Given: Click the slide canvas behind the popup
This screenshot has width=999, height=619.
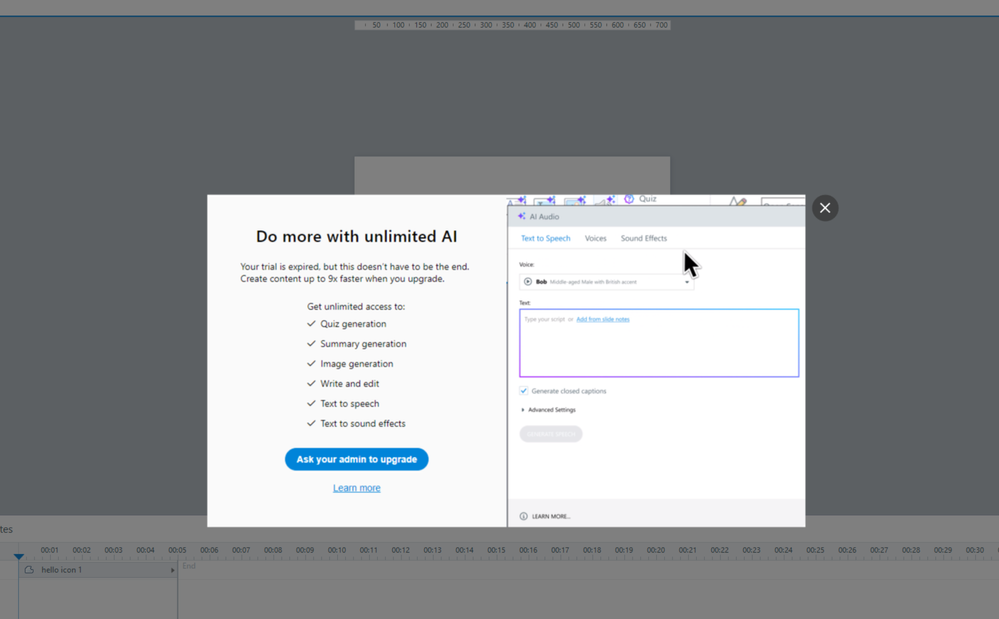Looking at the screenshot, I should click(512, 175).
